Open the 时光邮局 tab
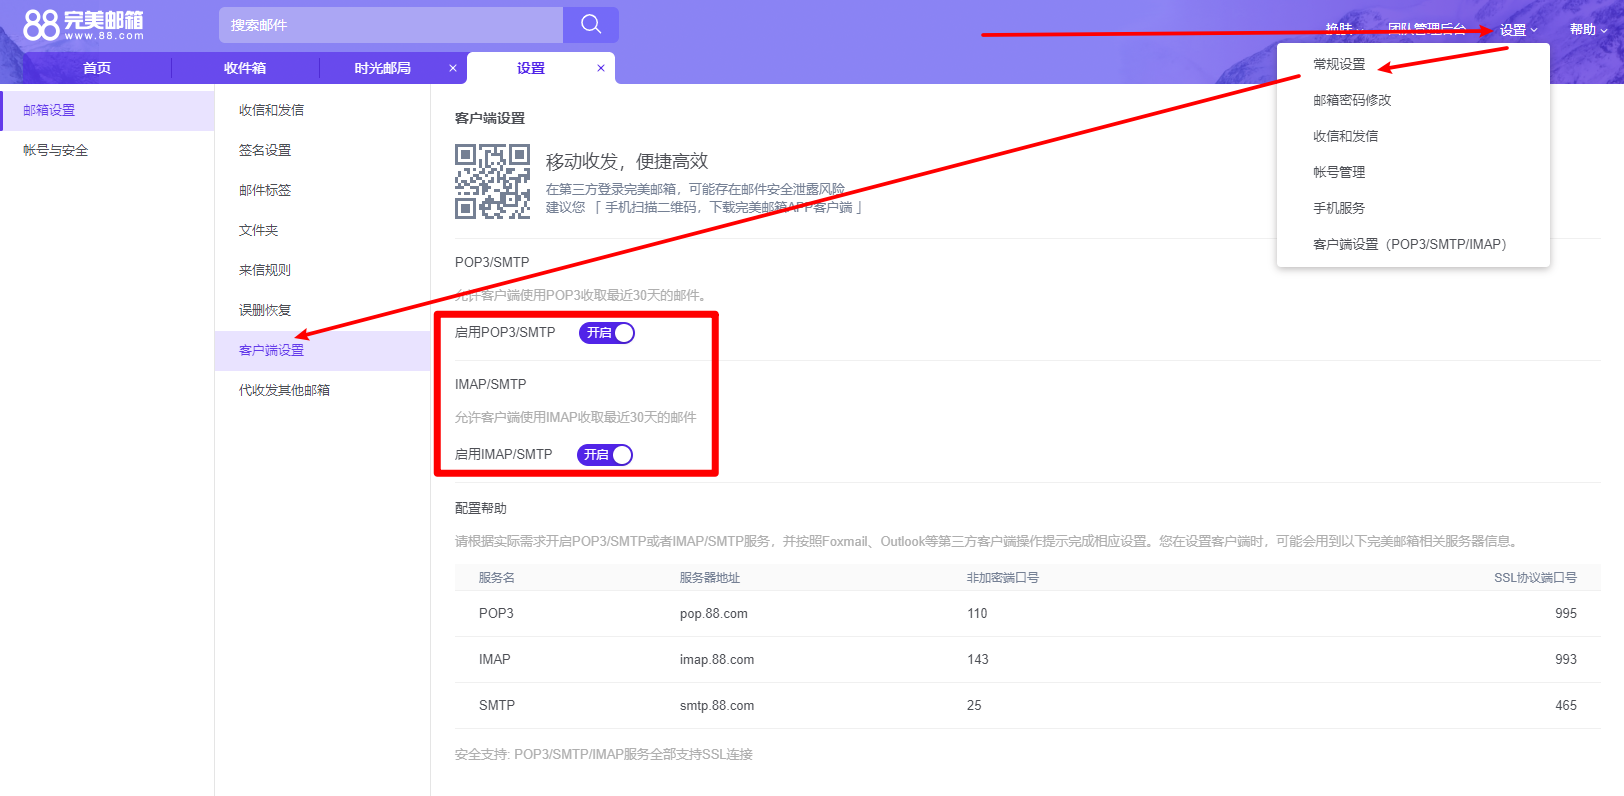1624x796 pixels. point(383,68)
